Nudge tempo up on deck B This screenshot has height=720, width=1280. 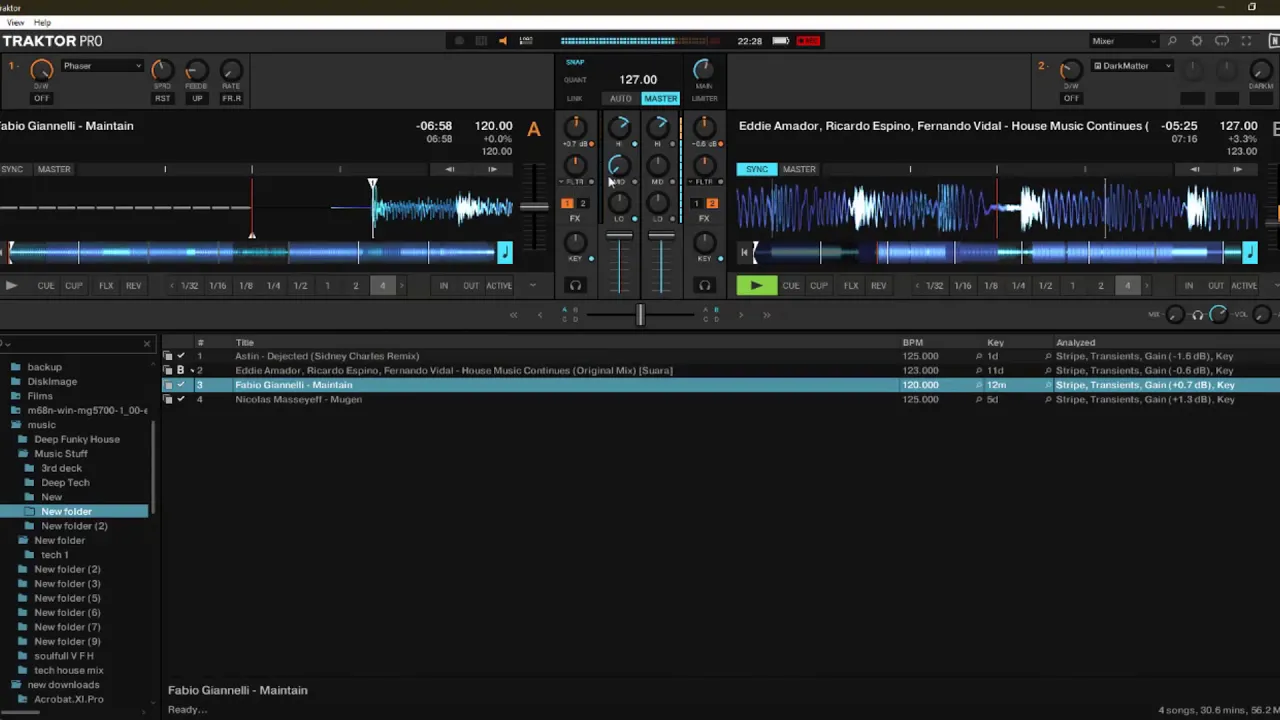click(1237, 169)
